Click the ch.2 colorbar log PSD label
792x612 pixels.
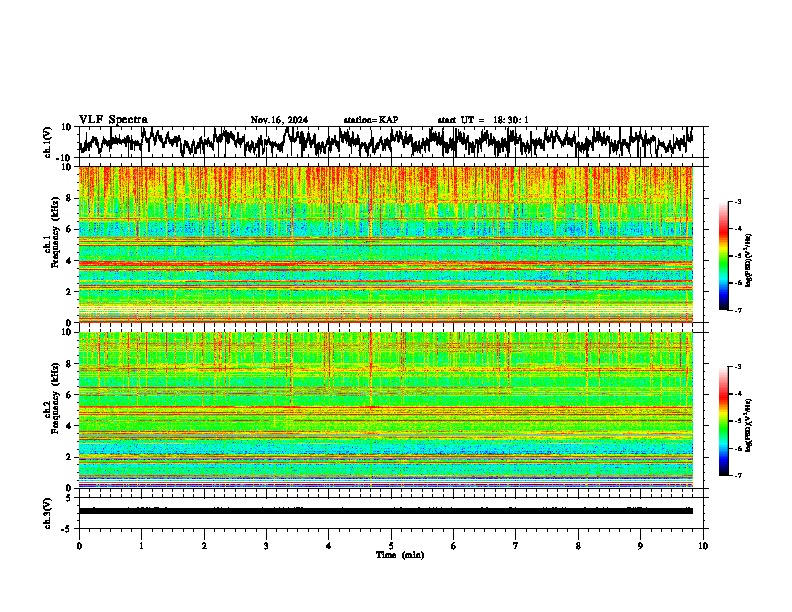[748, 425]
